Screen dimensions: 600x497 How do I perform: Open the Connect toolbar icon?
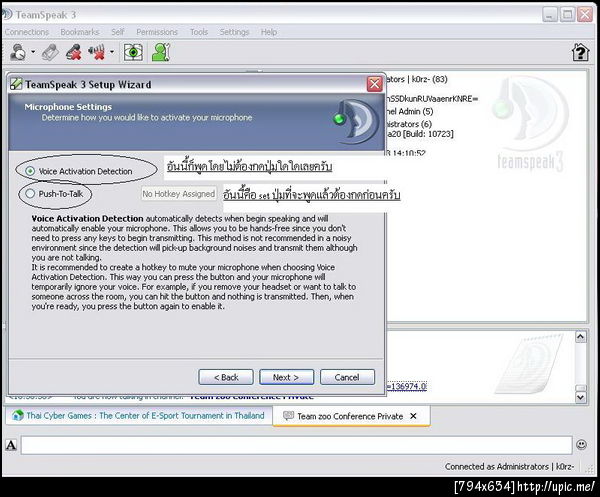(18, 52)
